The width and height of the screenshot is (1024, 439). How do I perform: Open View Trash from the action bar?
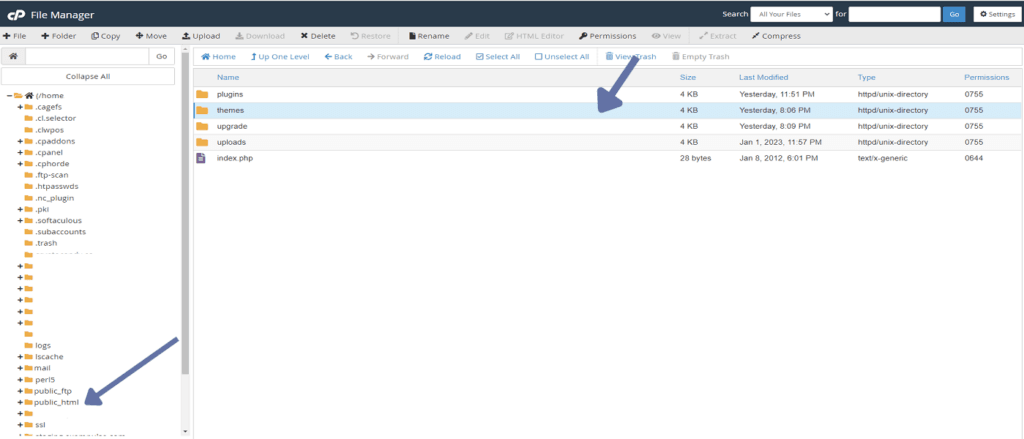(631, 57)
